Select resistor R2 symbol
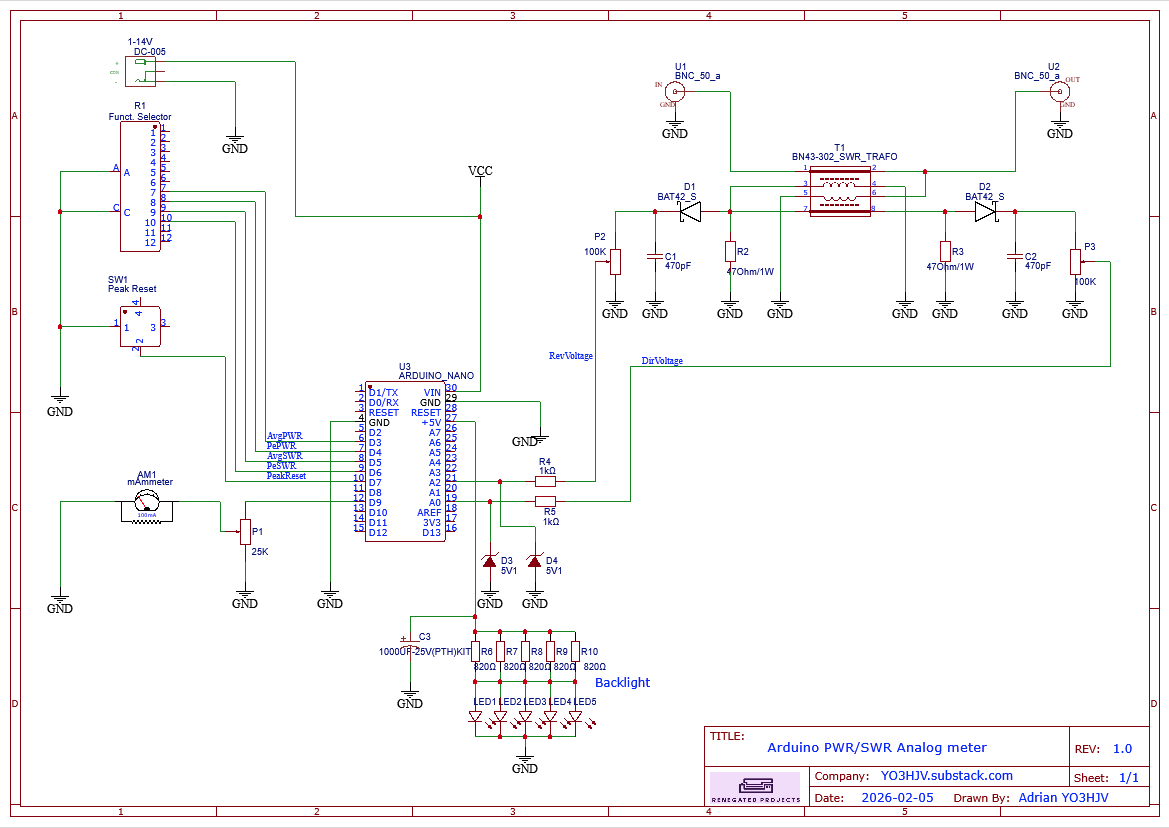The height and width of the screenshot is (828, 1169). (x=730, y=251)
